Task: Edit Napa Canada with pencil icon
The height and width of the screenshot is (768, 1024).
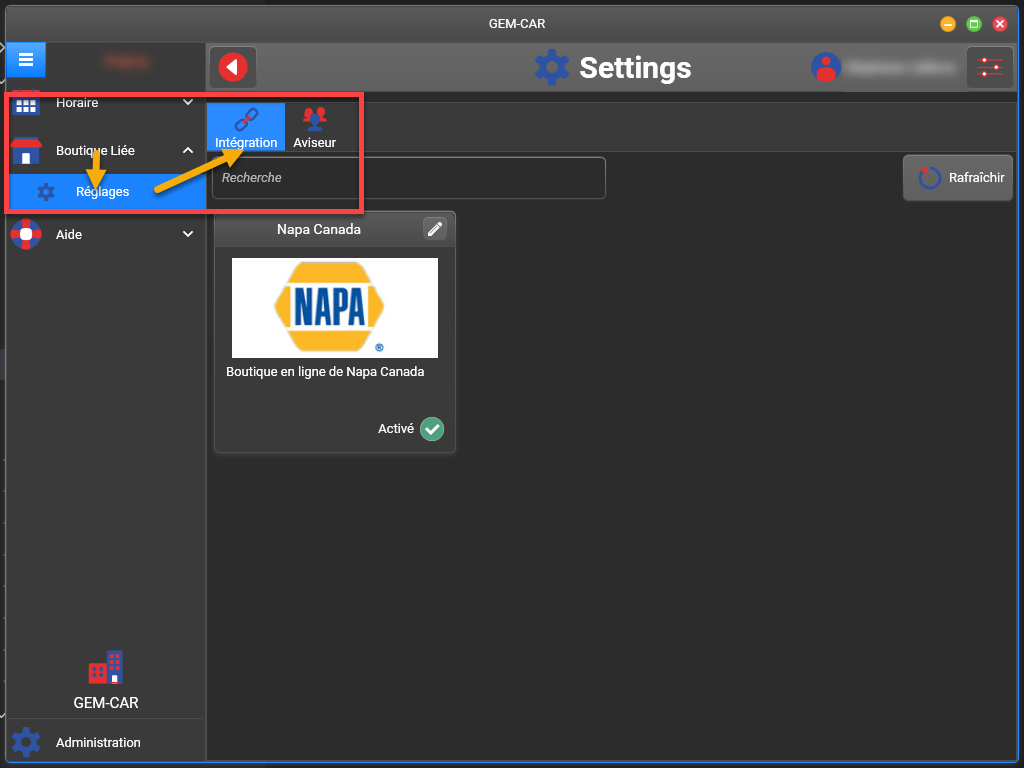Action: click(x=435, y=229)
